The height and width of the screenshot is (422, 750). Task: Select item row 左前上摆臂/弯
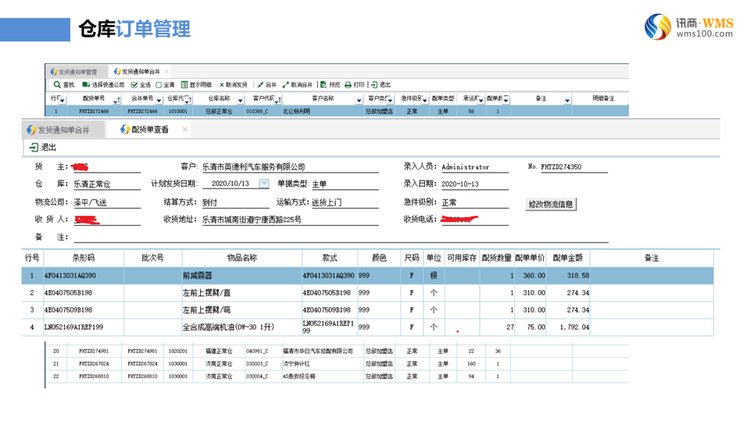[x=367, y=310]
